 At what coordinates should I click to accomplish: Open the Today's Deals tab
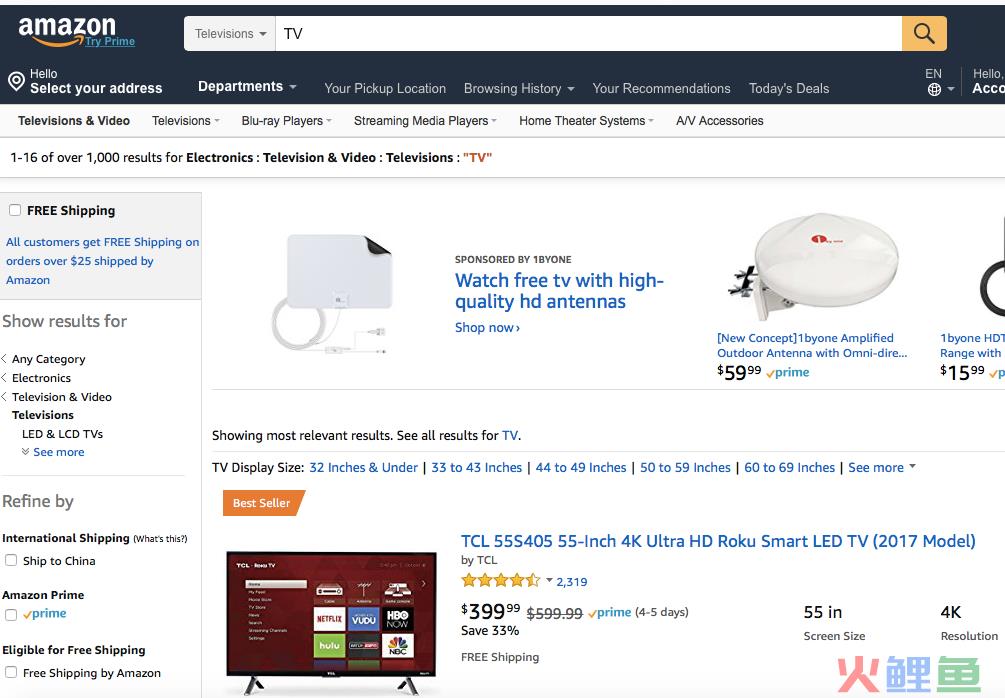point(788,88)
